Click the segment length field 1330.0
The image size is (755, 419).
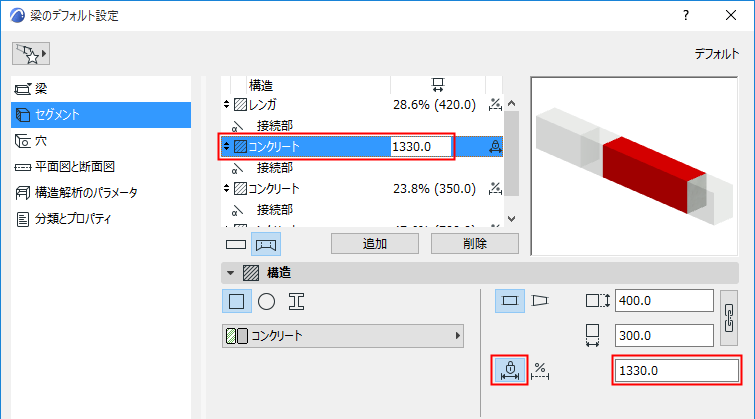pos(677,370)
